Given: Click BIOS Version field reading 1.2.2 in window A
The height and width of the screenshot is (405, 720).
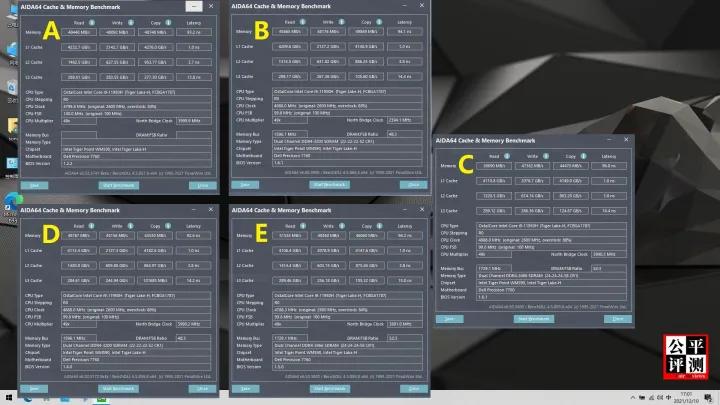Looking at the screenshot, I should [136, 163].
